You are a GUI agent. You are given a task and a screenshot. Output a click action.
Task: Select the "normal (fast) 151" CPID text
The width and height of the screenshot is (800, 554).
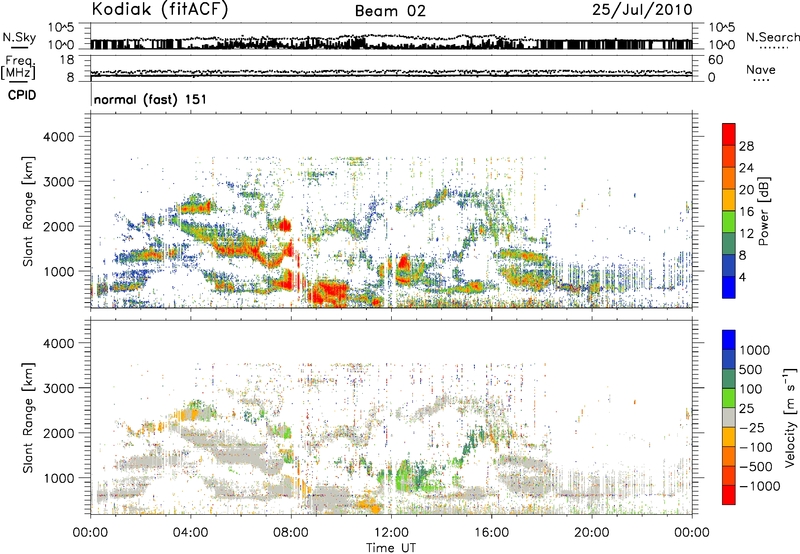click(151, 99)
